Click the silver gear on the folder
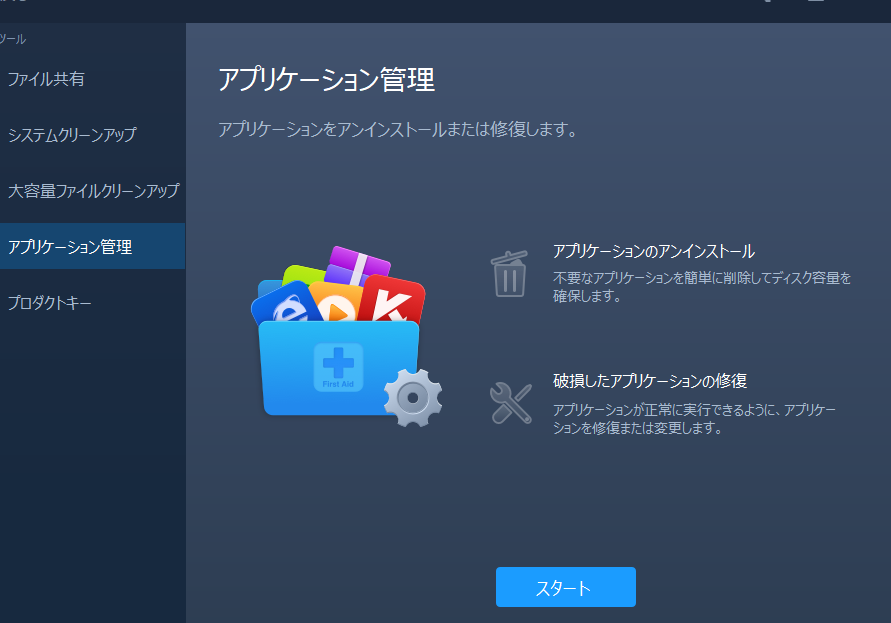Screen dimensions: 891x623 click(x=413, y=397)
